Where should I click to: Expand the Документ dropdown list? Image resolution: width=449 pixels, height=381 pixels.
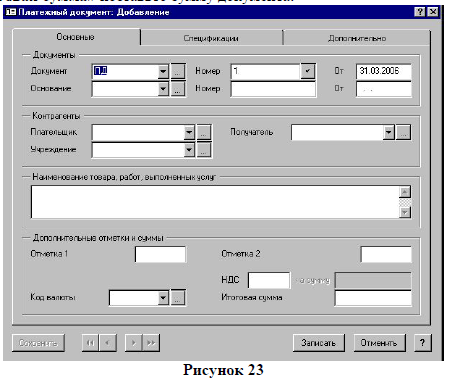click(x=163, y=71)
